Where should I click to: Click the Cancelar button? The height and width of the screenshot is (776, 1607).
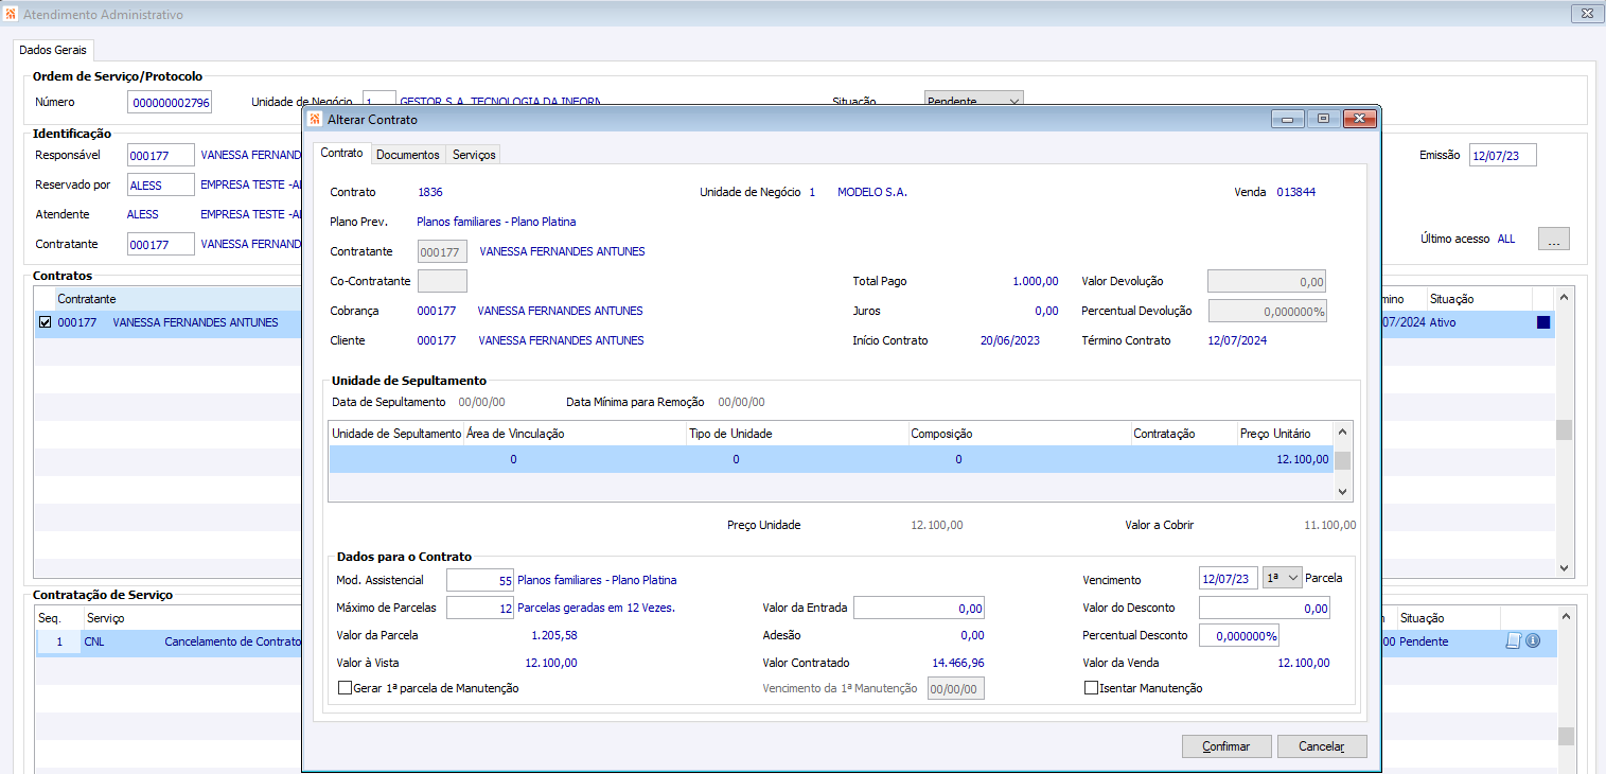(x=1322, y=747)
